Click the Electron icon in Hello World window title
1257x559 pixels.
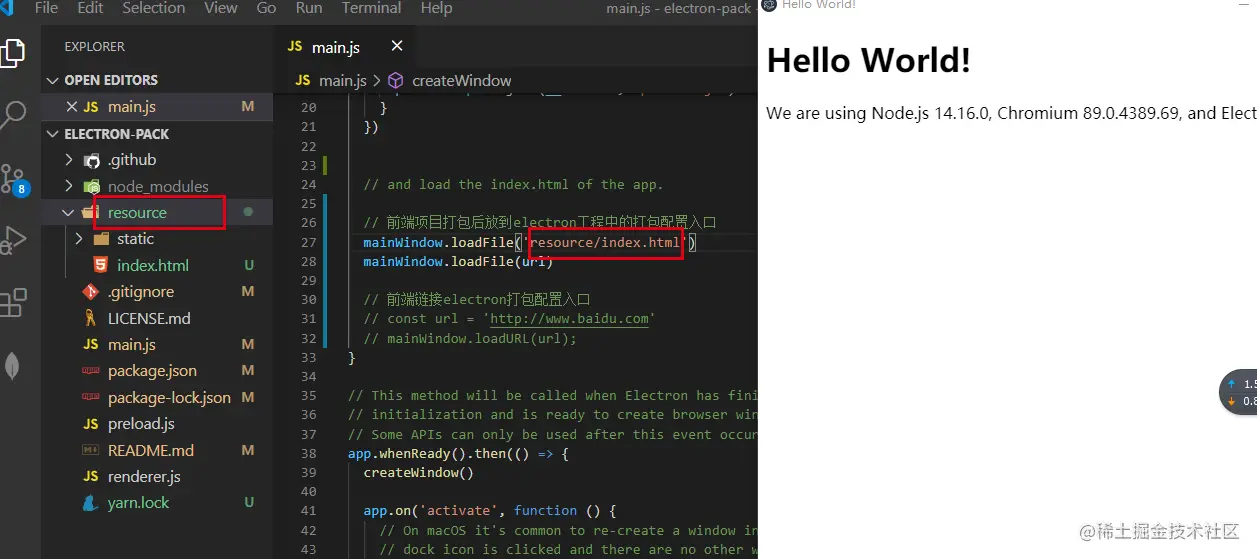point(770,5)
